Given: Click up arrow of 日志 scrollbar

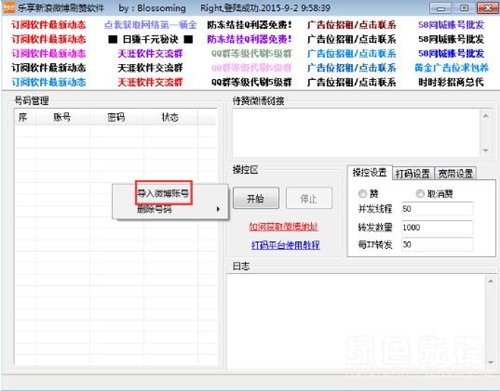Looking at the screenshot, I should [491, 281].
